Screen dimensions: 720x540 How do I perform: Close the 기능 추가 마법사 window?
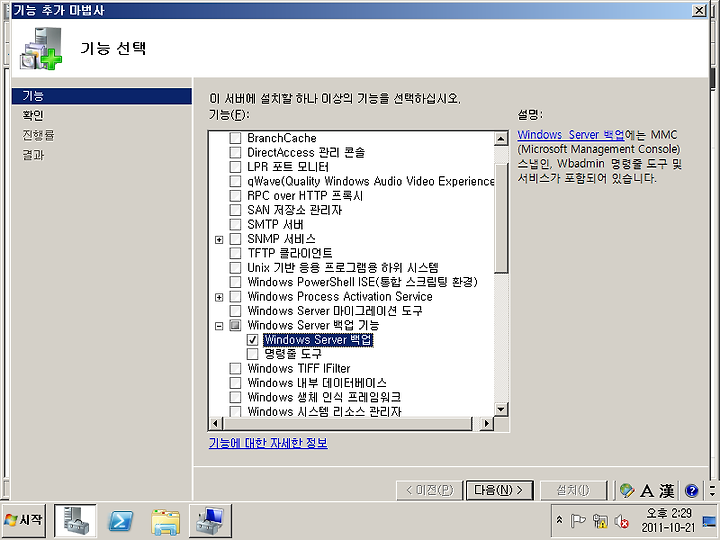[x=699, y=10]
